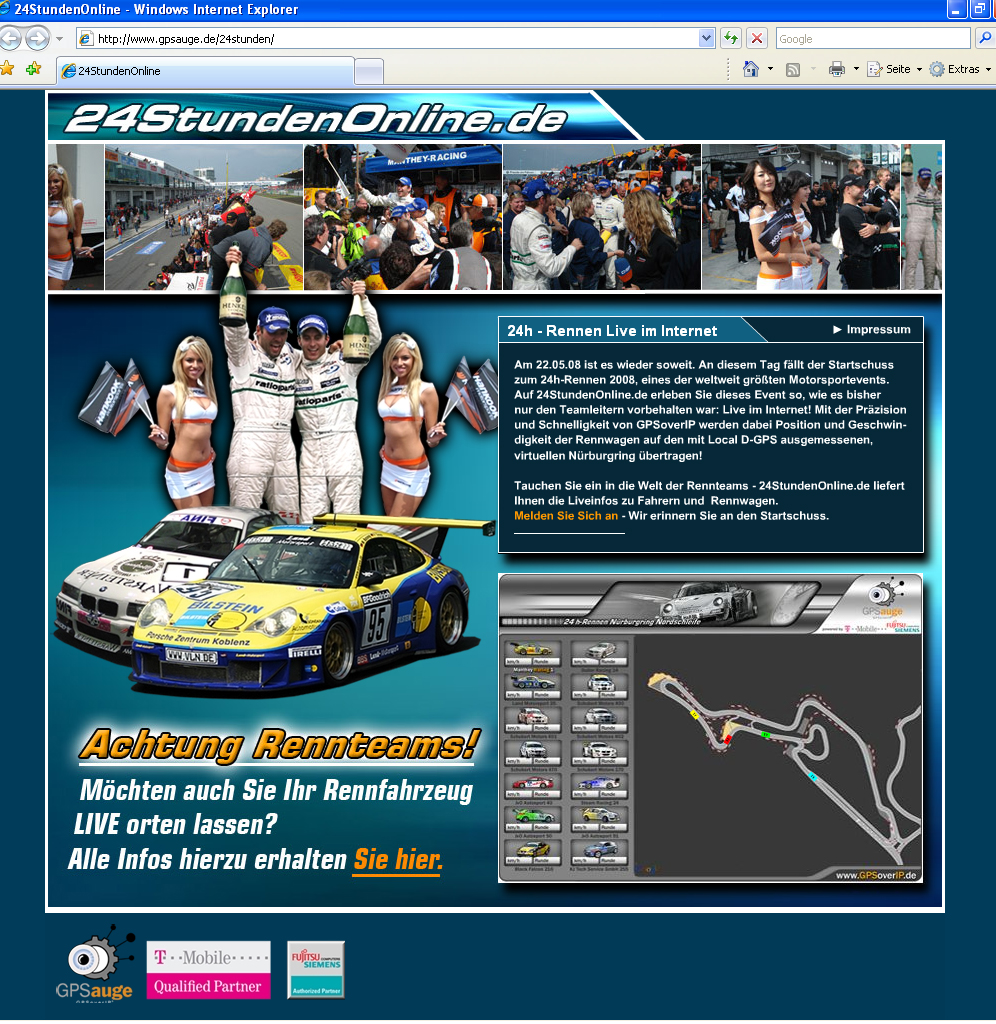Expand the Print options dropdown arrow

(x=856, y=69)
